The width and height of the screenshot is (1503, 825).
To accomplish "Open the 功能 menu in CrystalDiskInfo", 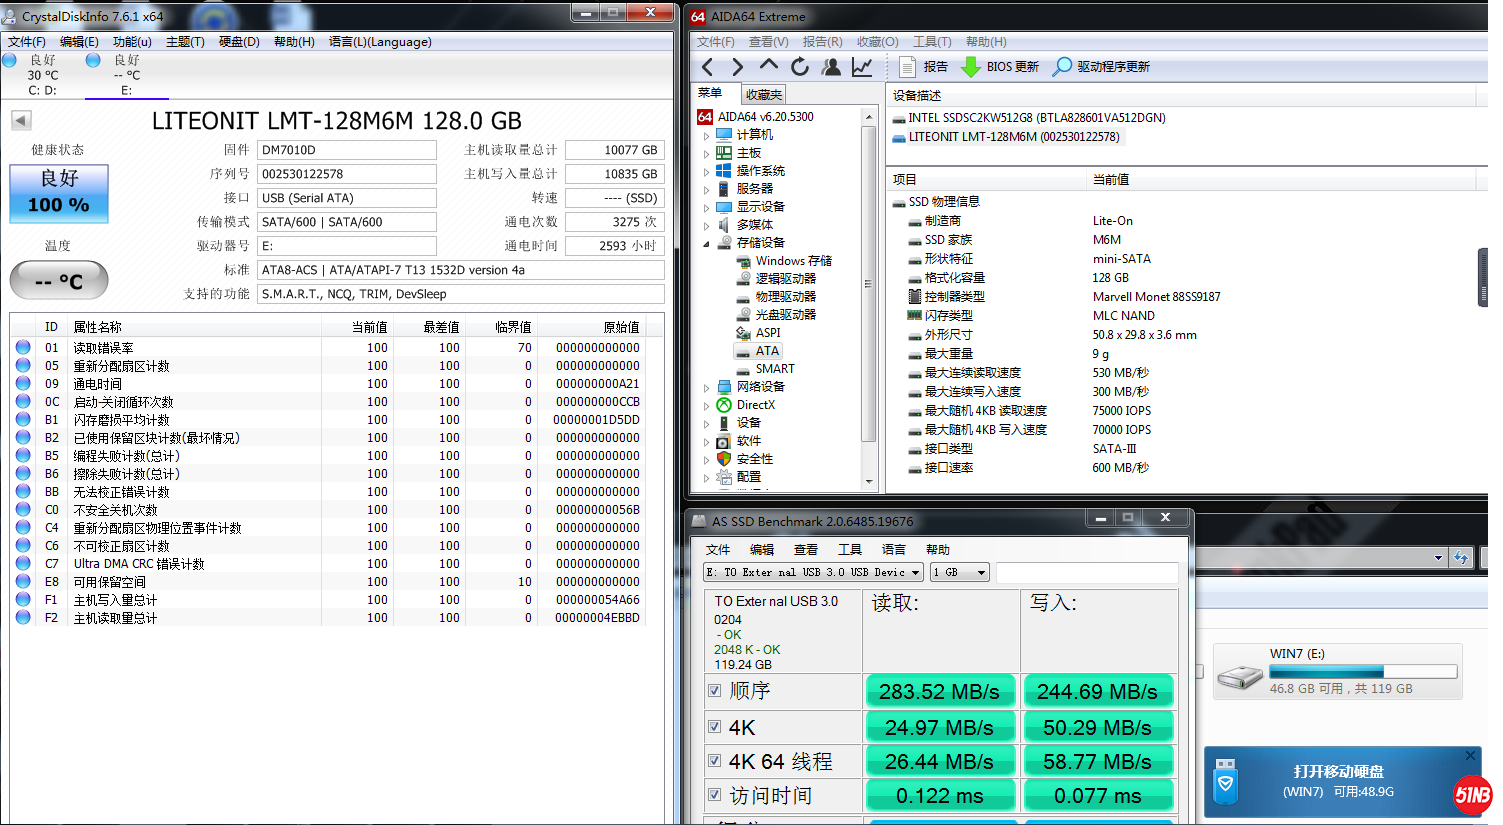I will click(132, 42).
